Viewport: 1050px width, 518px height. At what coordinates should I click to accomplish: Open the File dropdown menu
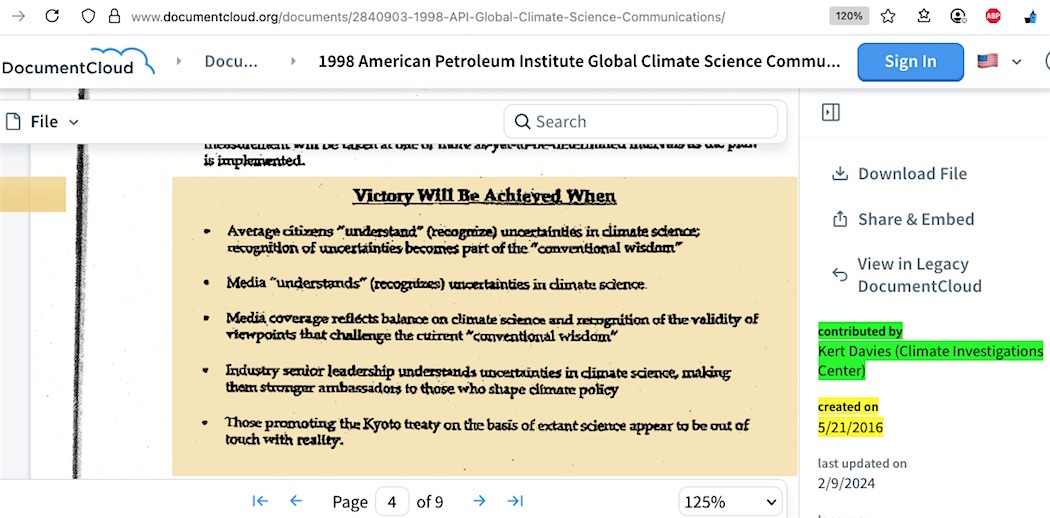point(43,122)
